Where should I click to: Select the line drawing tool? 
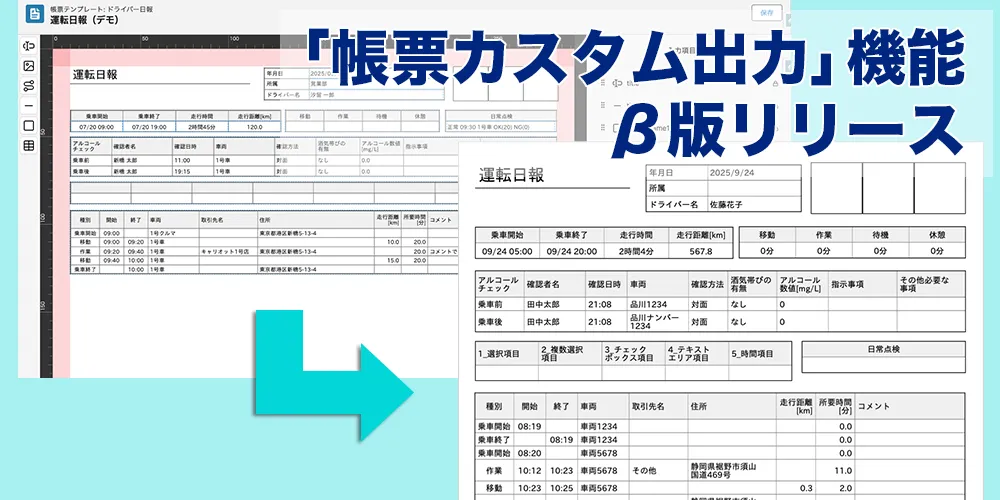pos(28,105)
